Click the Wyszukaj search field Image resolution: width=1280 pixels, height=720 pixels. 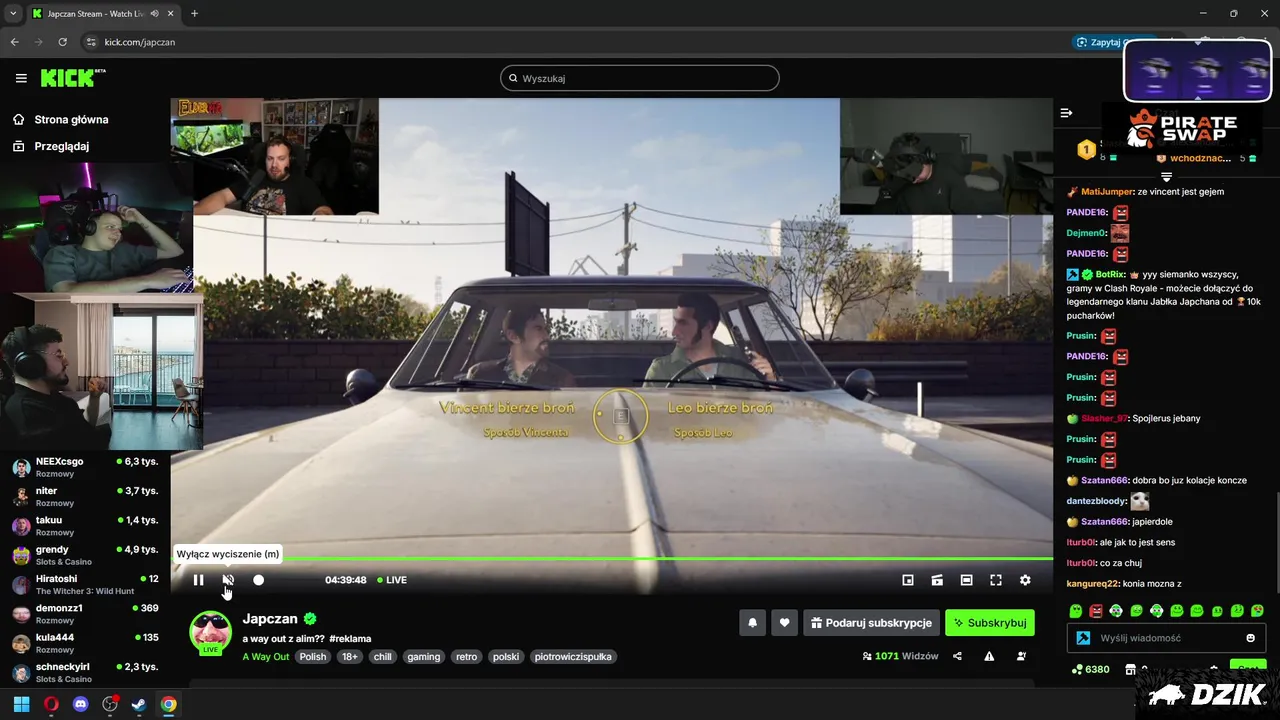coord(640,78)
